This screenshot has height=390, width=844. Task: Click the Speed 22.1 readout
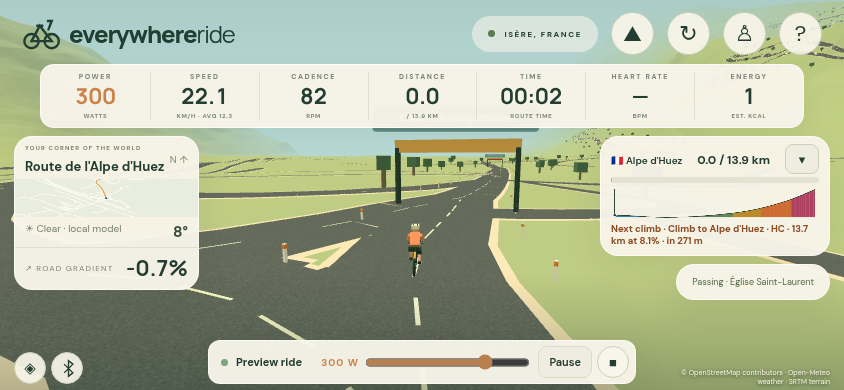204,96
